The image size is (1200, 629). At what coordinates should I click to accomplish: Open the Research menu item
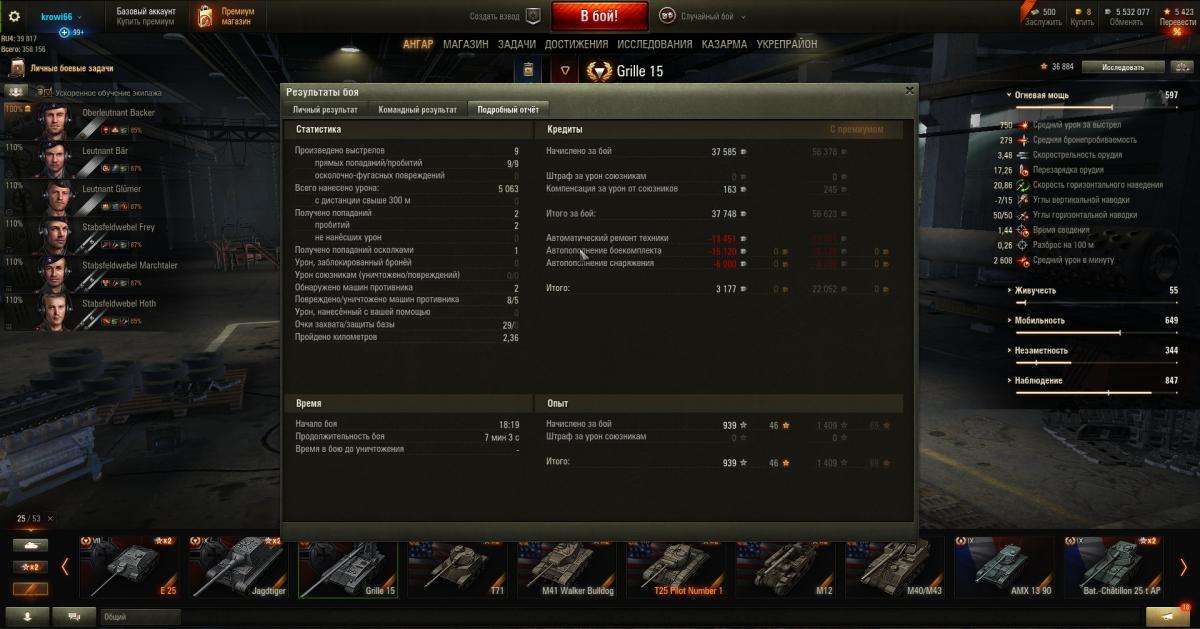click(654, 44)
